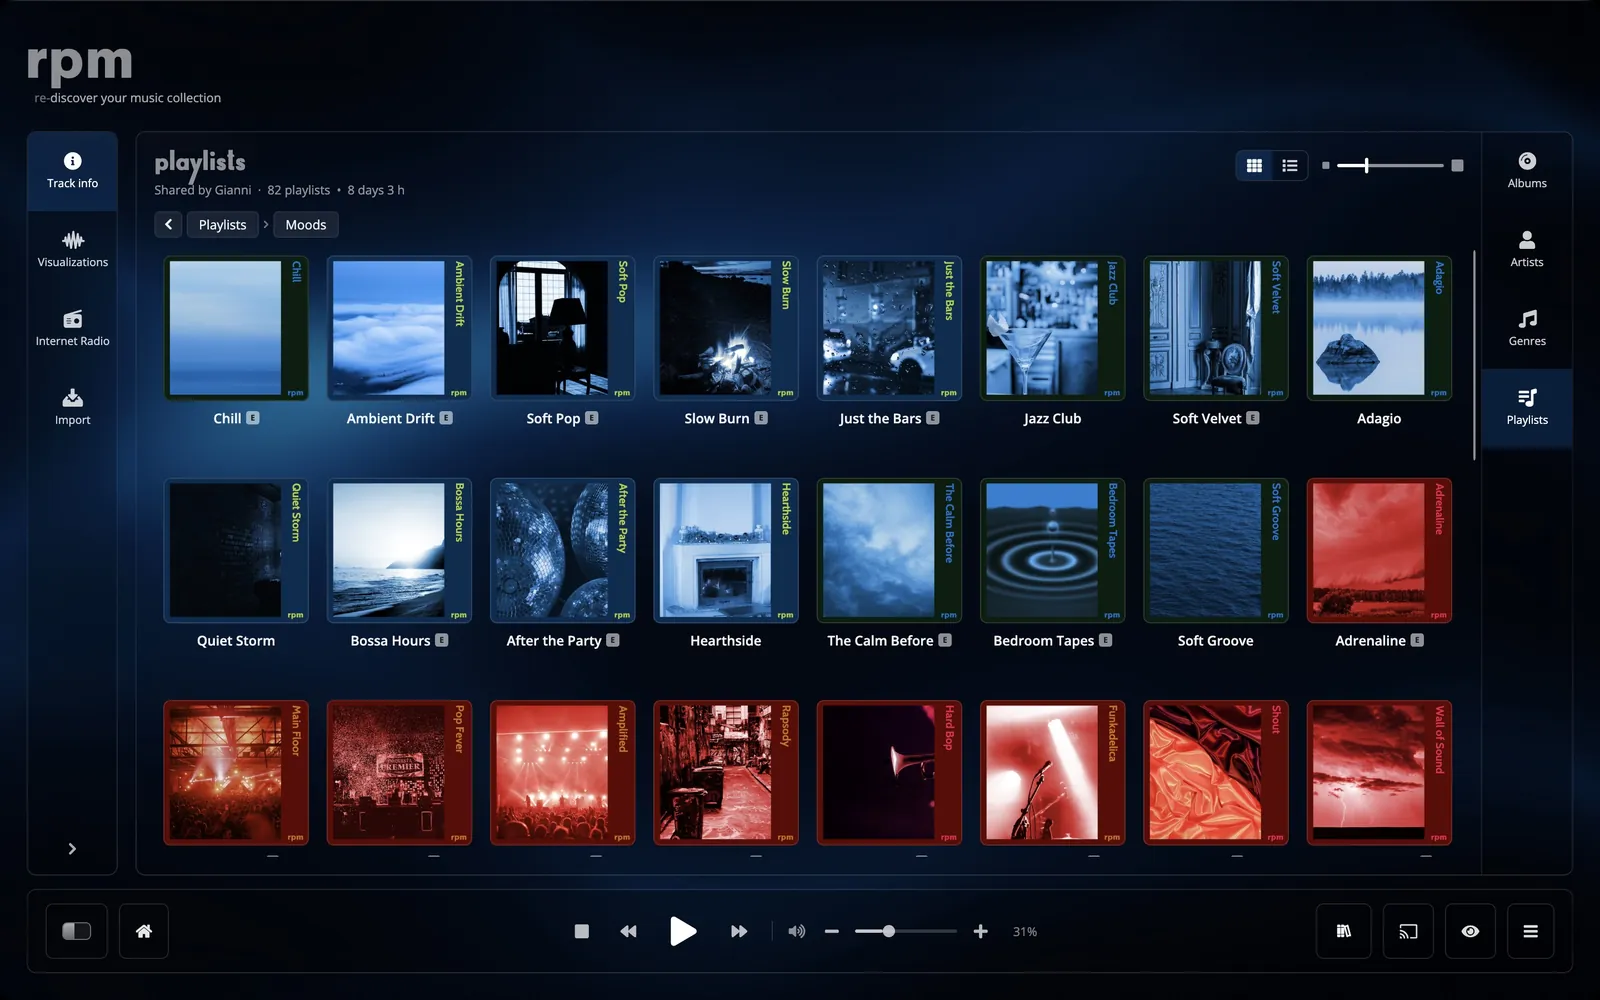Image resolution: width=1600 pixels, height=1000 pixels.
Task: Open the Hearthside playlist cover
Action: pos(726,550)
